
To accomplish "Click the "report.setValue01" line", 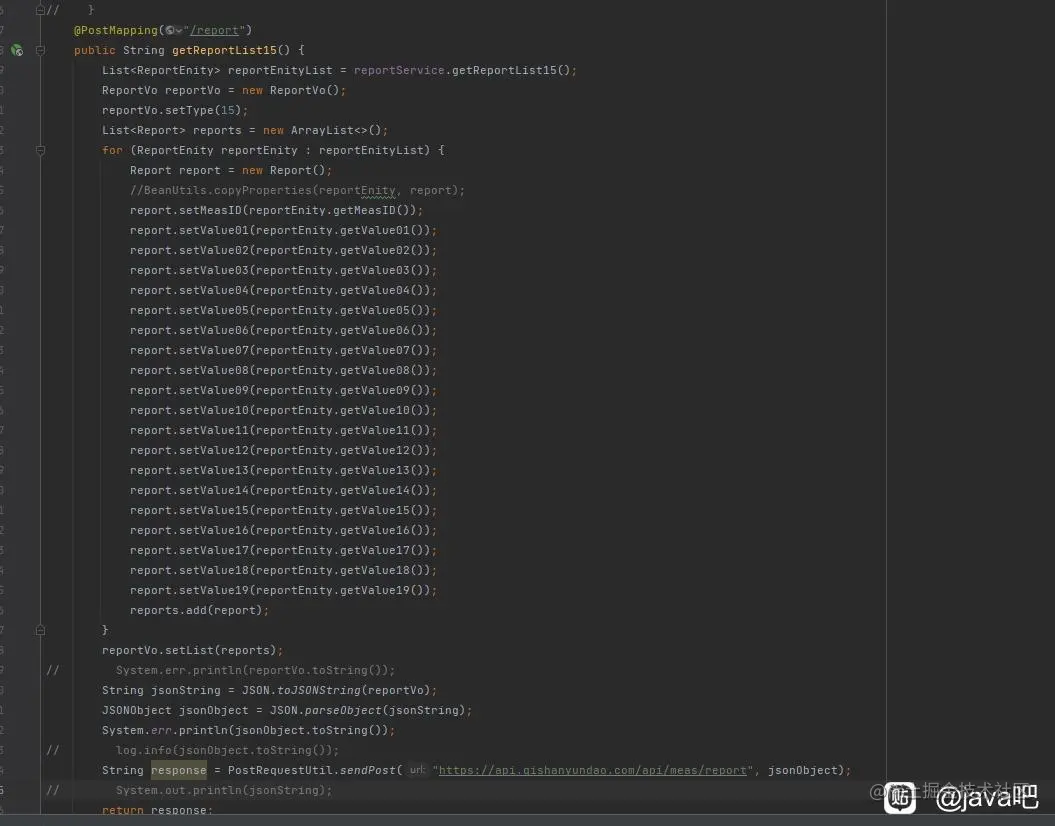I will coord(283,230).
